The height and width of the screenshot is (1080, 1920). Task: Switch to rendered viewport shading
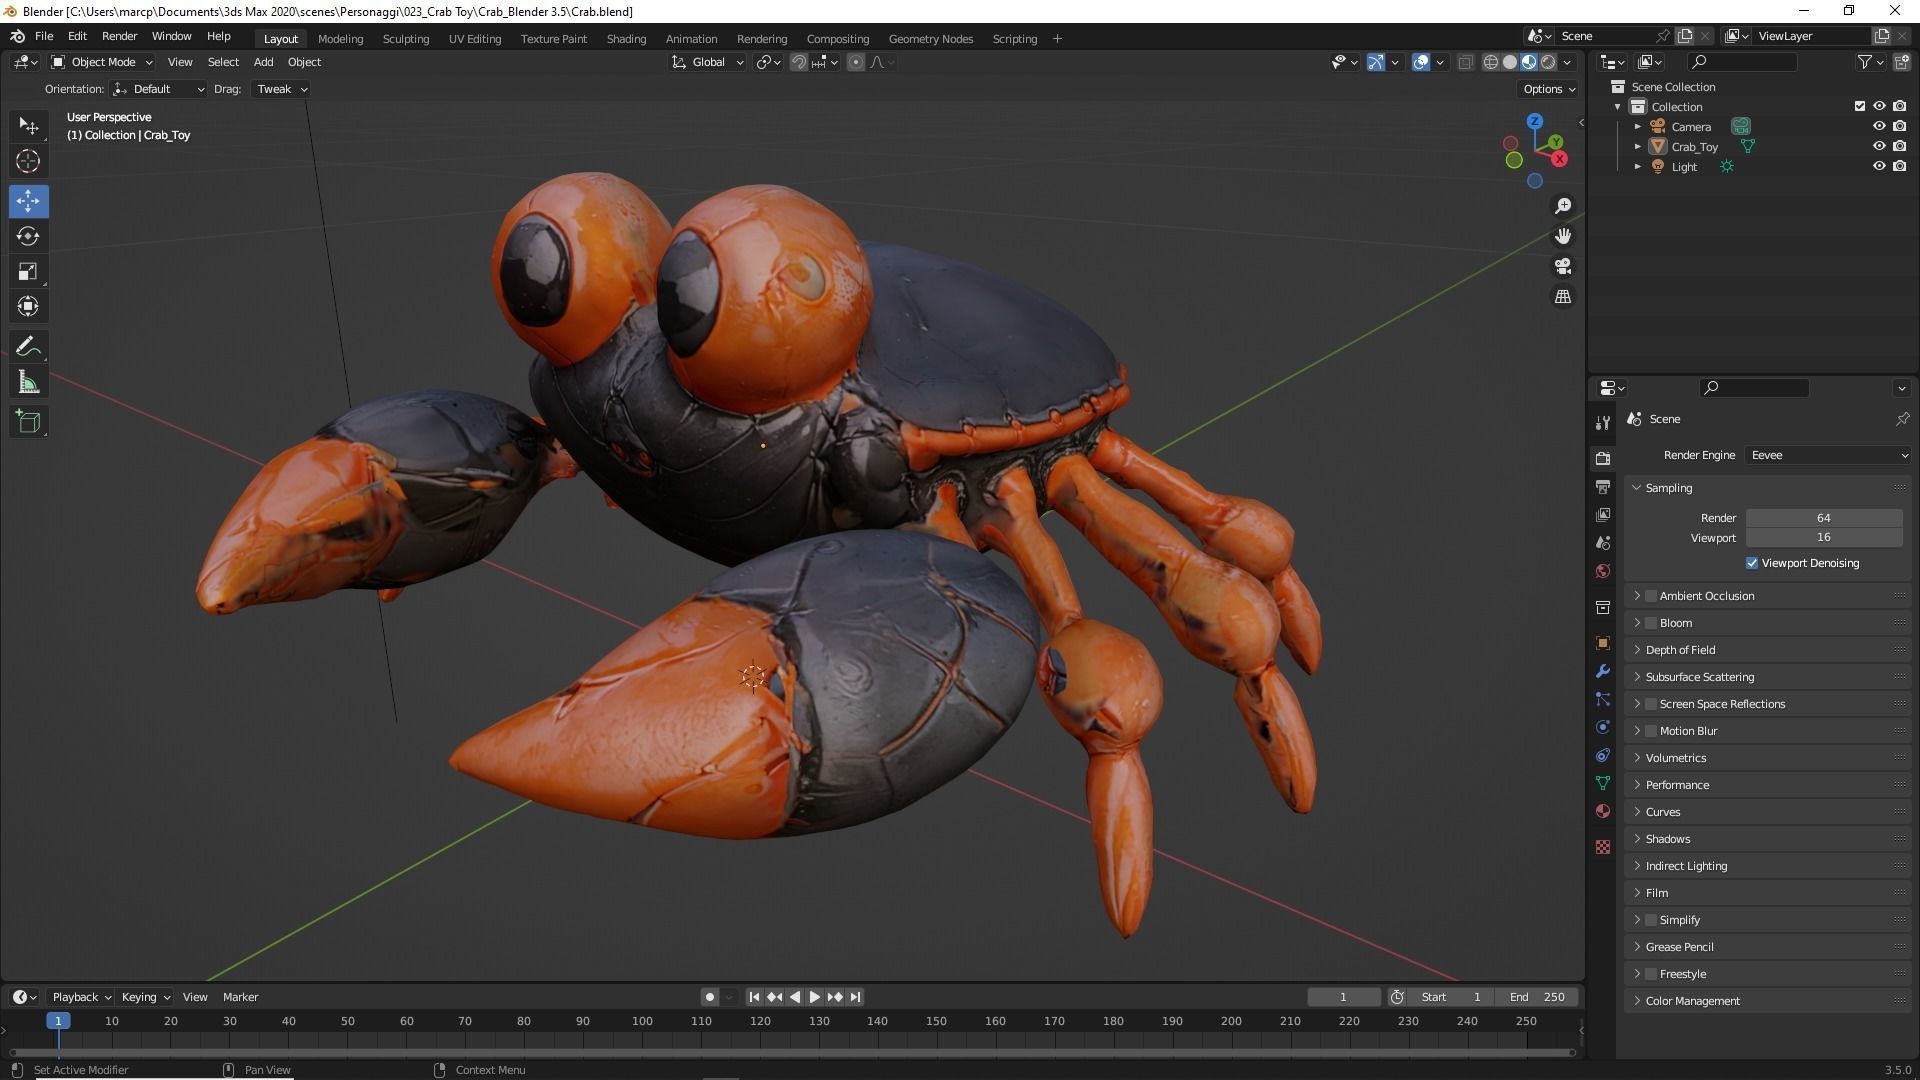point(1548,62)
